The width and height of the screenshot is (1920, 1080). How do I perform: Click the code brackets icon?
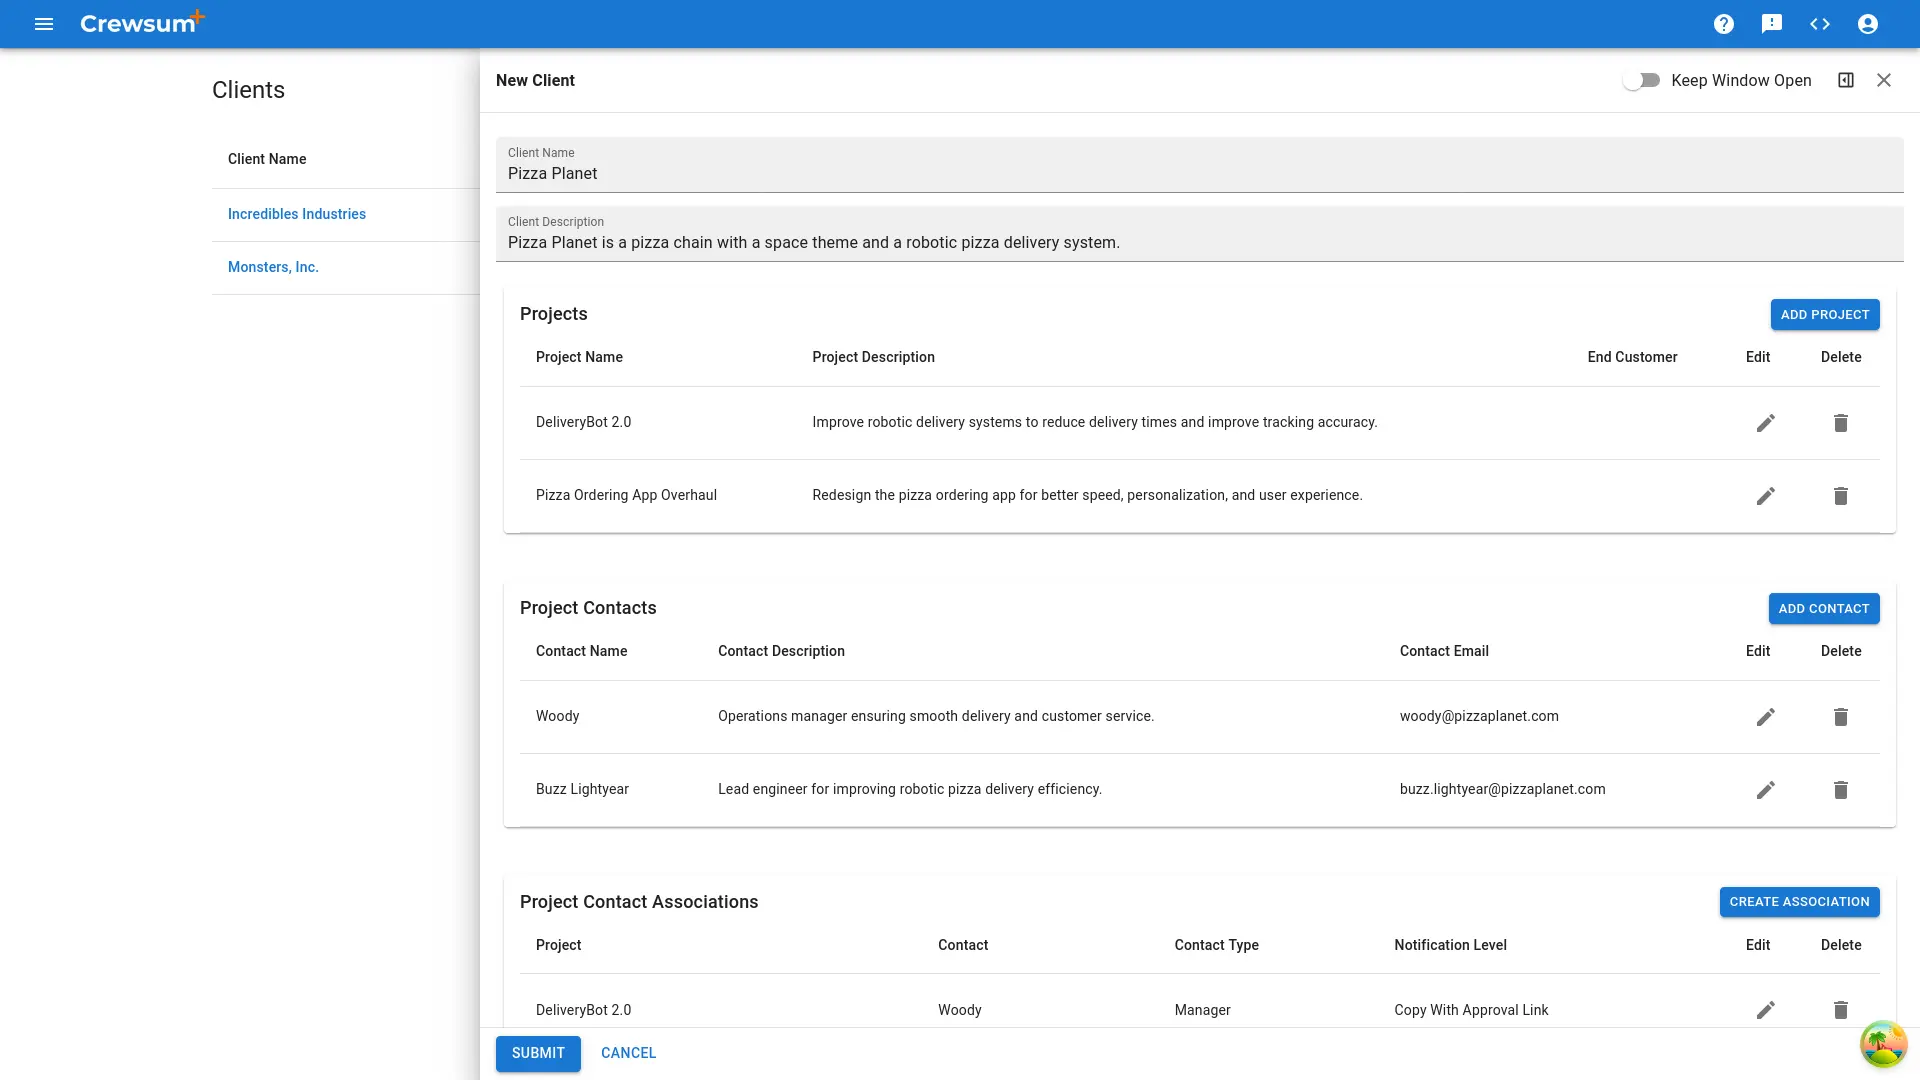[x=1819, y=24]
